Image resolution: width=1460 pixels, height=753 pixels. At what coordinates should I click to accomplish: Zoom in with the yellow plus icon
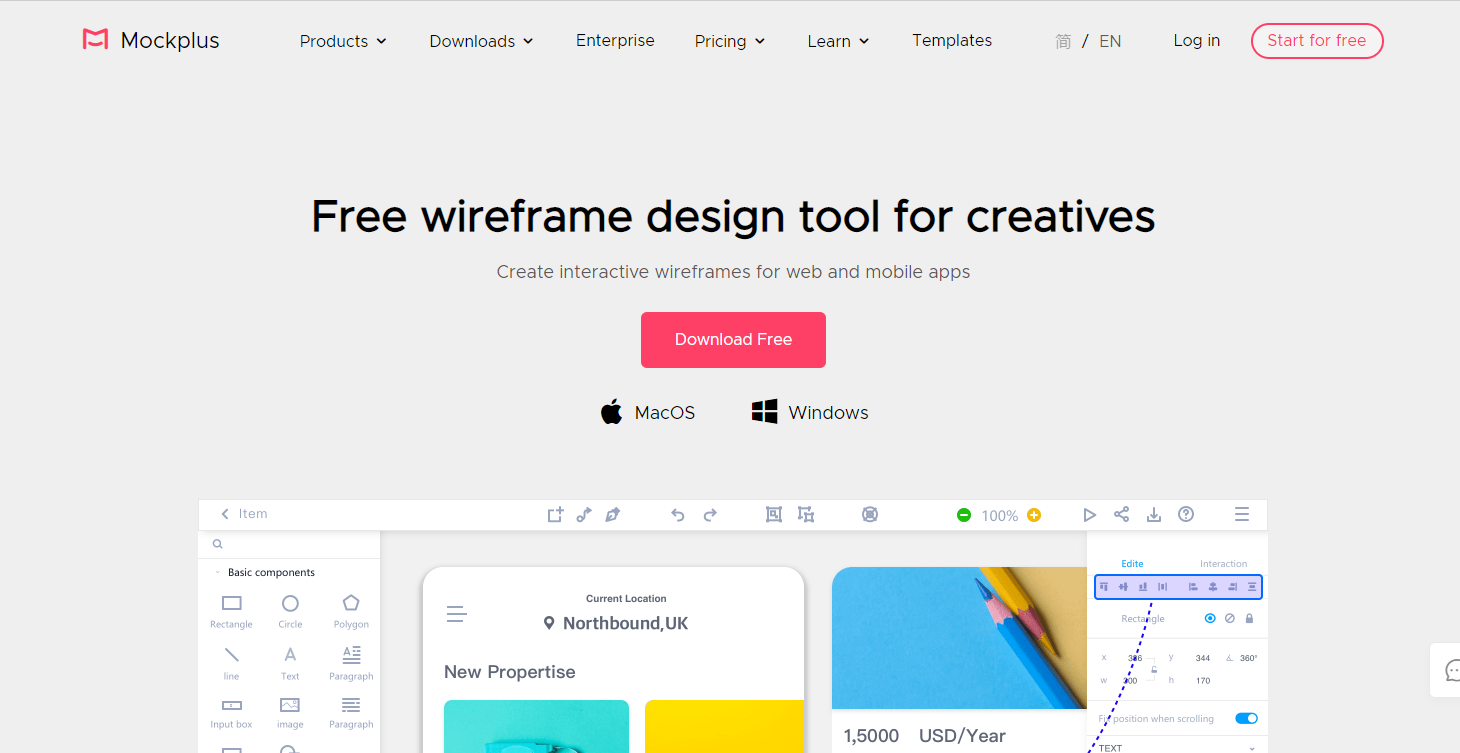click(1034, 515)
